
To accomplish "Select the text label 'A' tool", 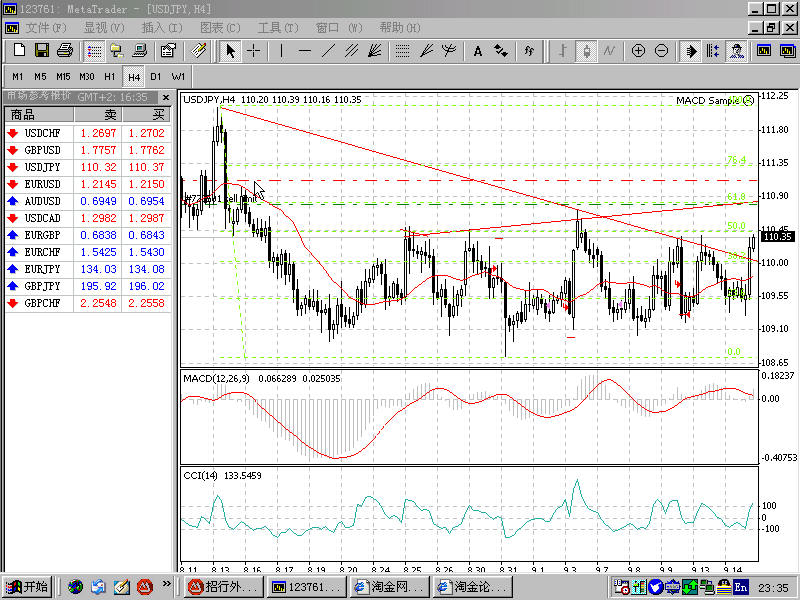I will point(477,50).
